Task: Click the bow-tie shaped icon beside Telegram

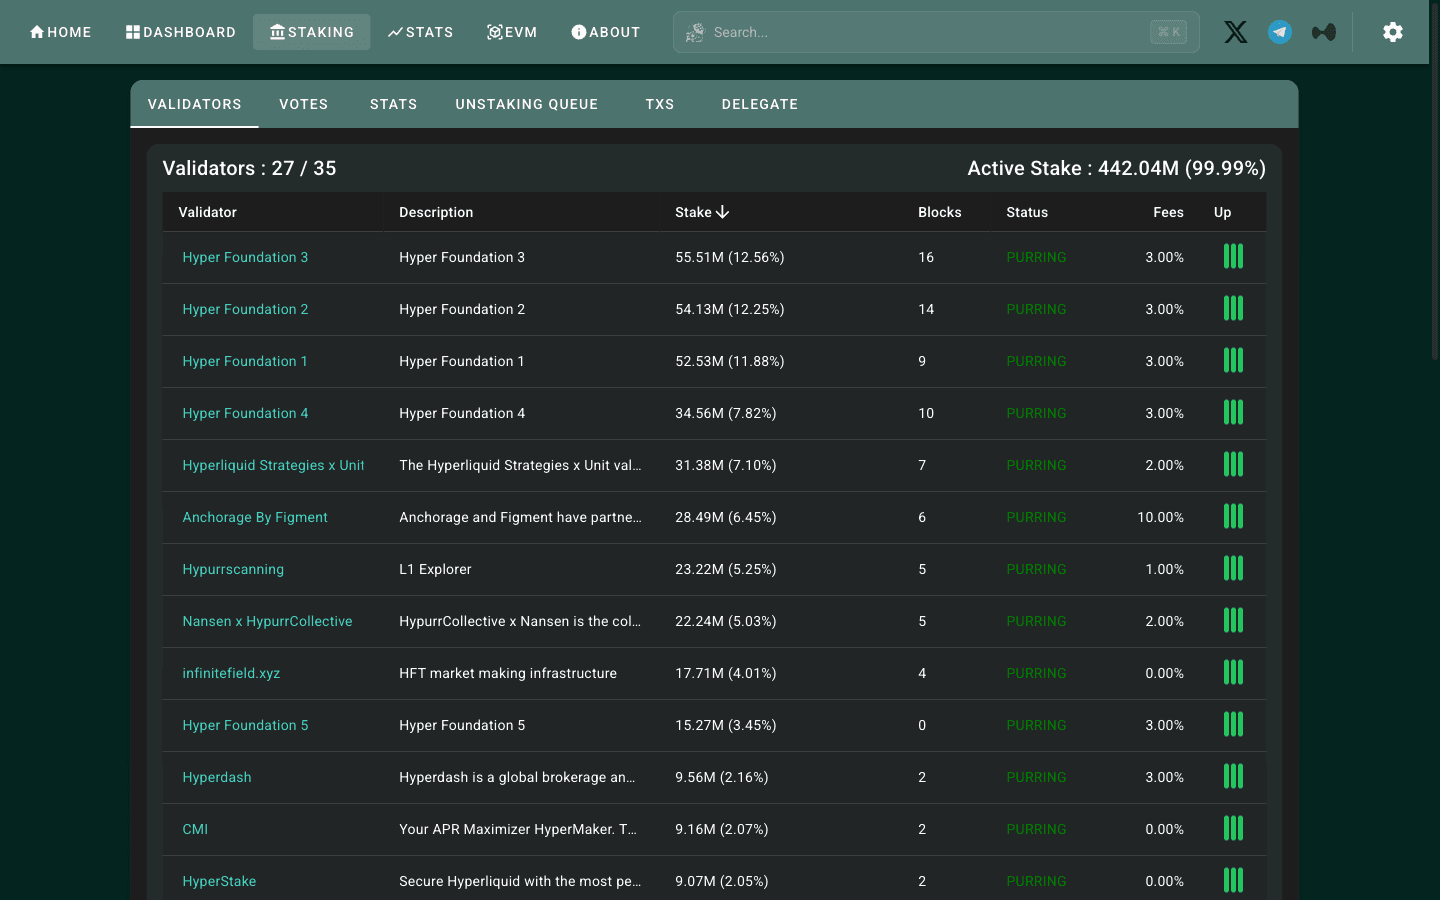Action: coord(1323,32)
